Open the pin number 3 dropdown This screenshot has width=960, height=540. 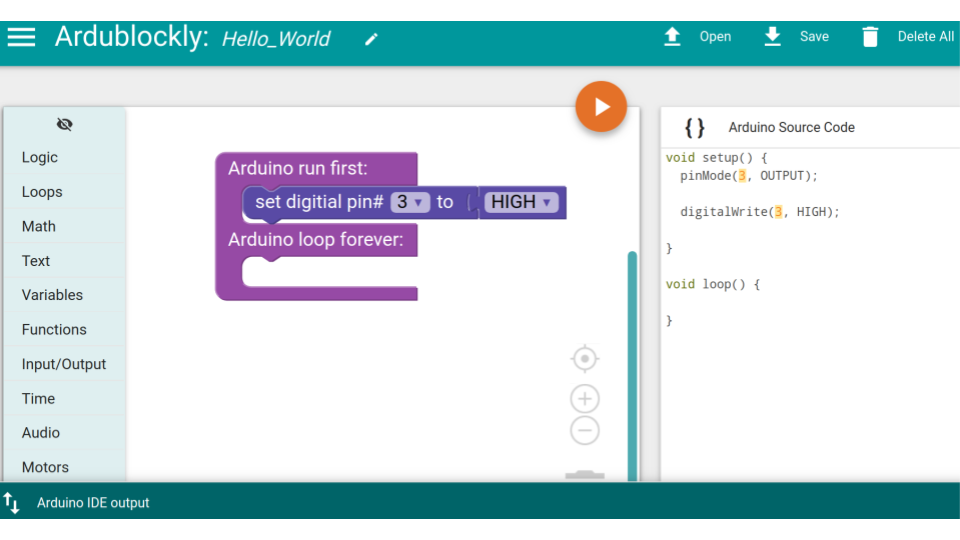410,202
